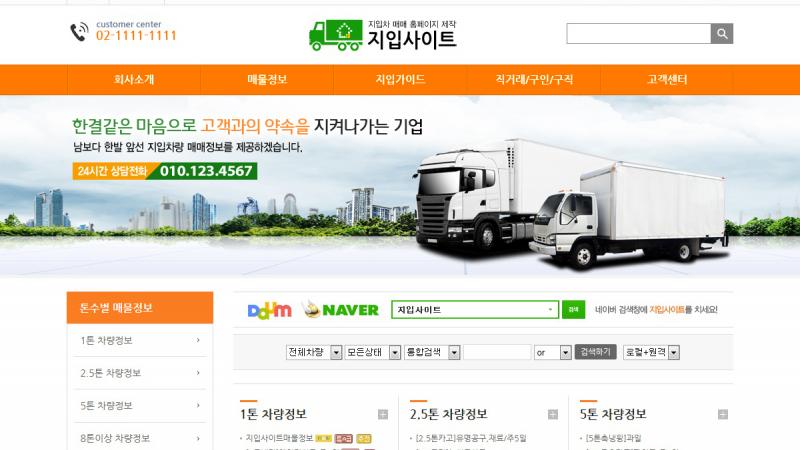Screen dimensions: 800x450
Task: Open the 모든상태 dropdown
Action: point(372,352)
